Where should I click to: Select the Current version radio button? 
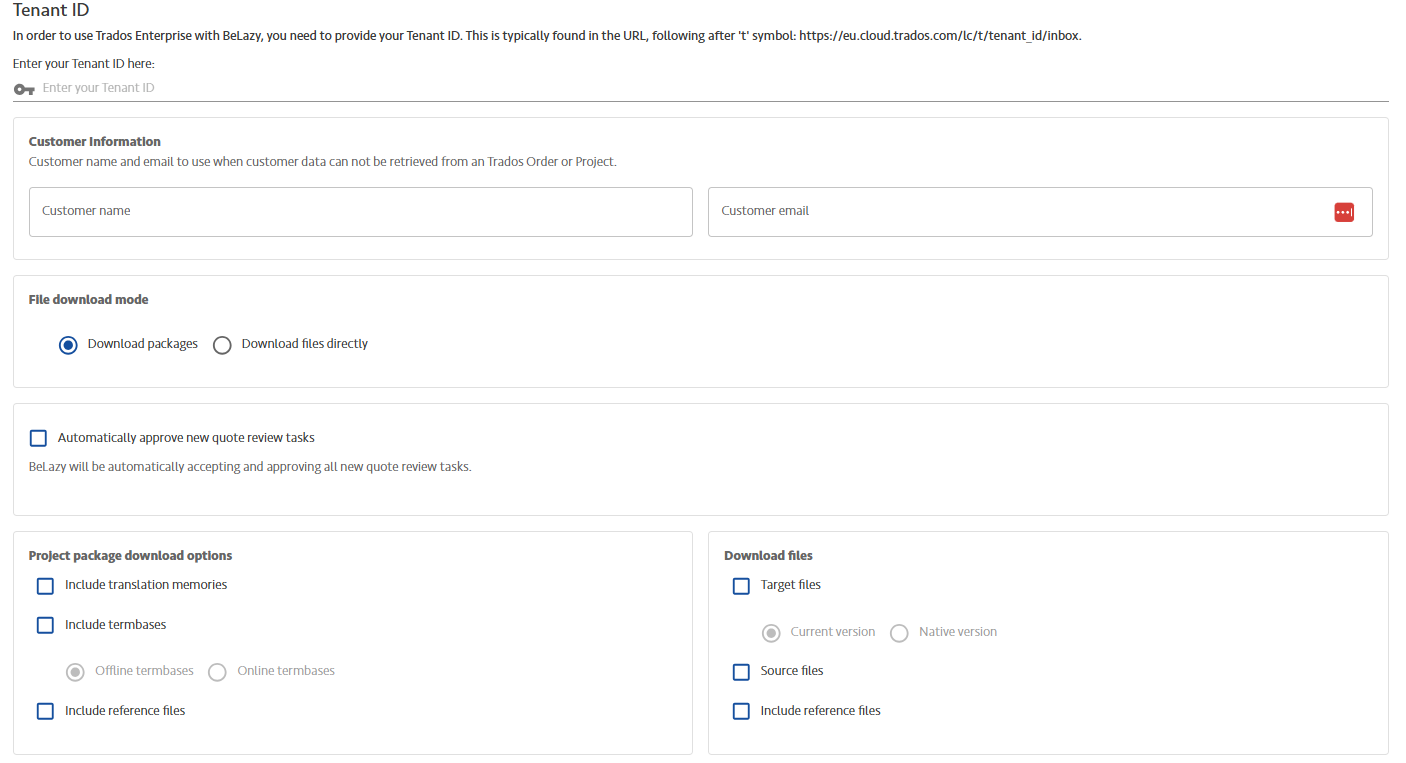coord(771,633)
